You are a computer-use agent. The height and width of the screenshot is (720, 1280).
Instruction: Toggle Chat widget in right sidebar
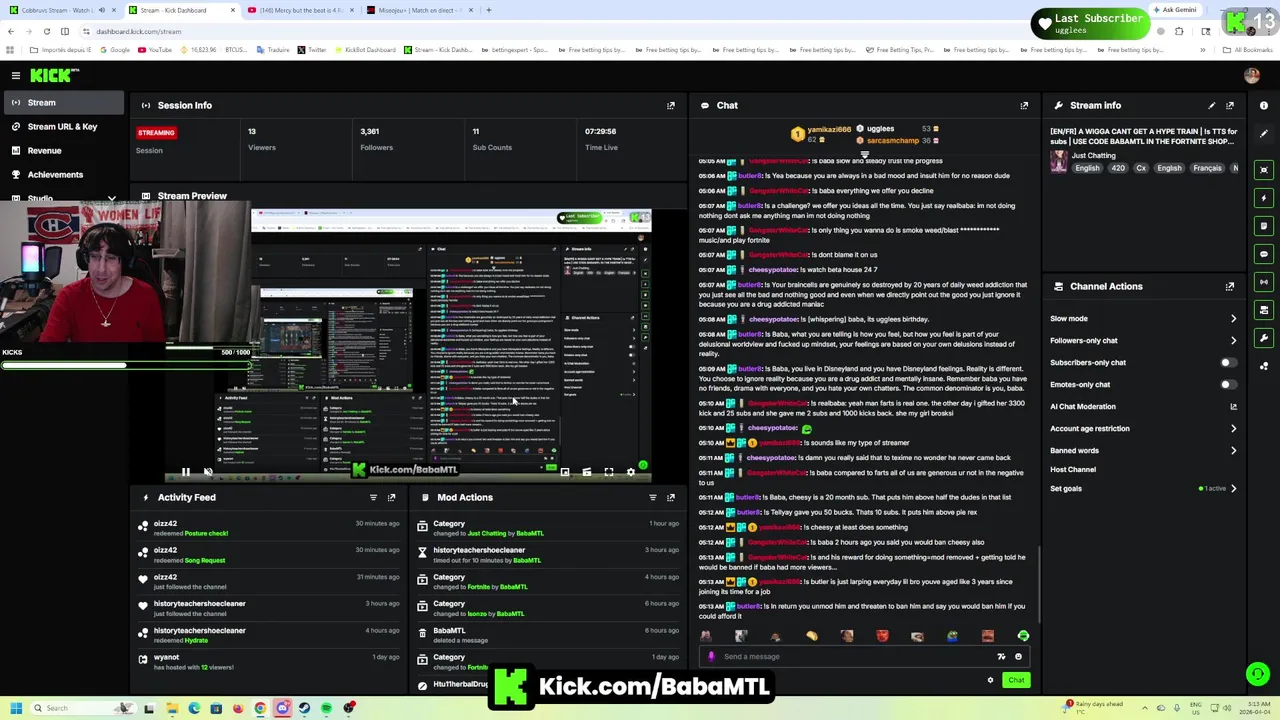click(x=1264, y=254)
